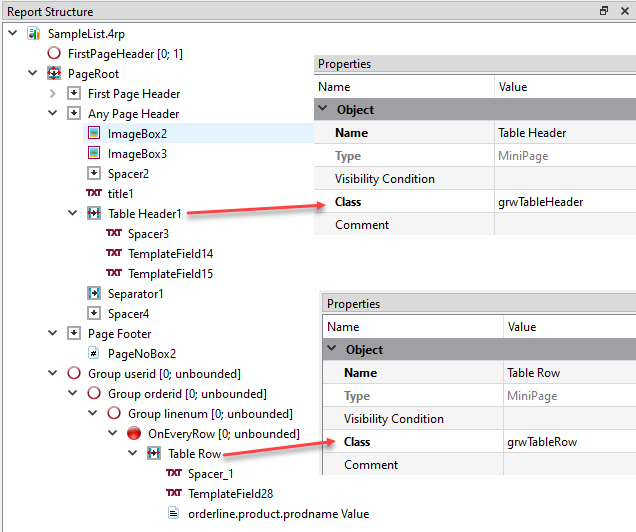This screenshot has width=636, height=532.
Task: Click Visibility Condition value for Table Header
Action: [565, 178]
